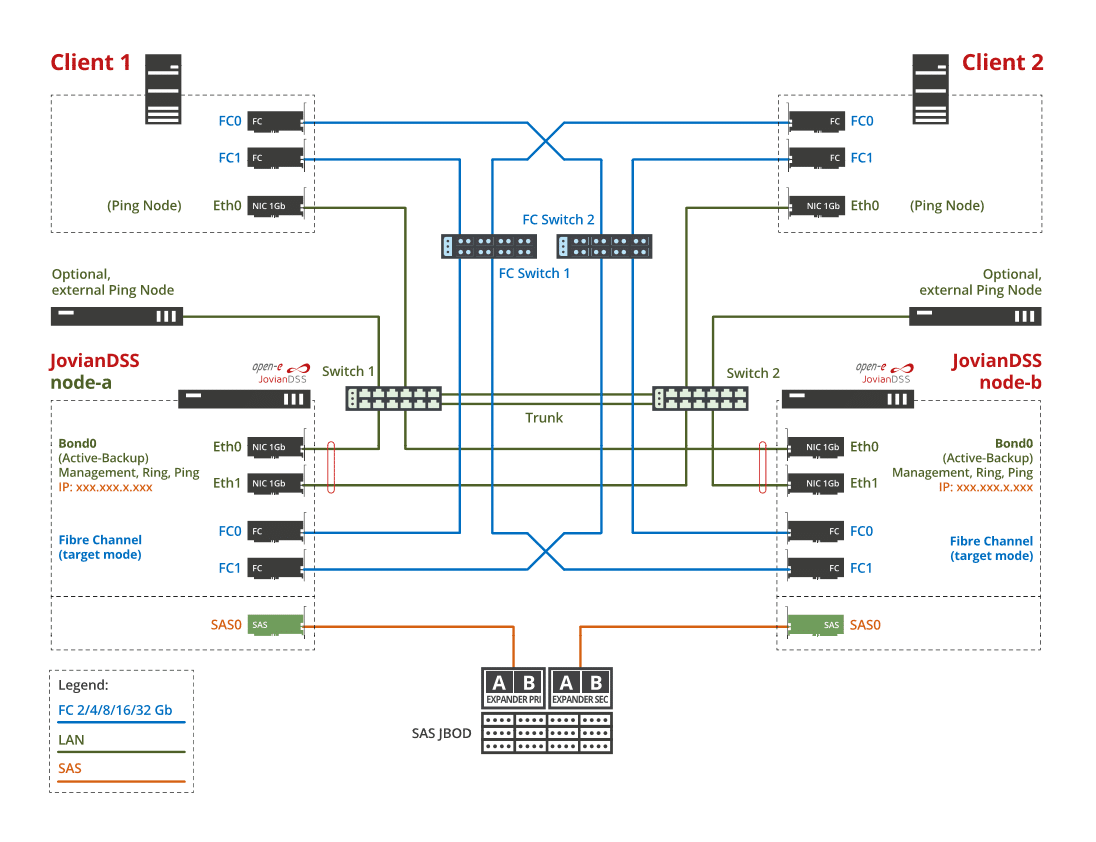Click the SAS JBOD disk shelf

tap(547, 732)
